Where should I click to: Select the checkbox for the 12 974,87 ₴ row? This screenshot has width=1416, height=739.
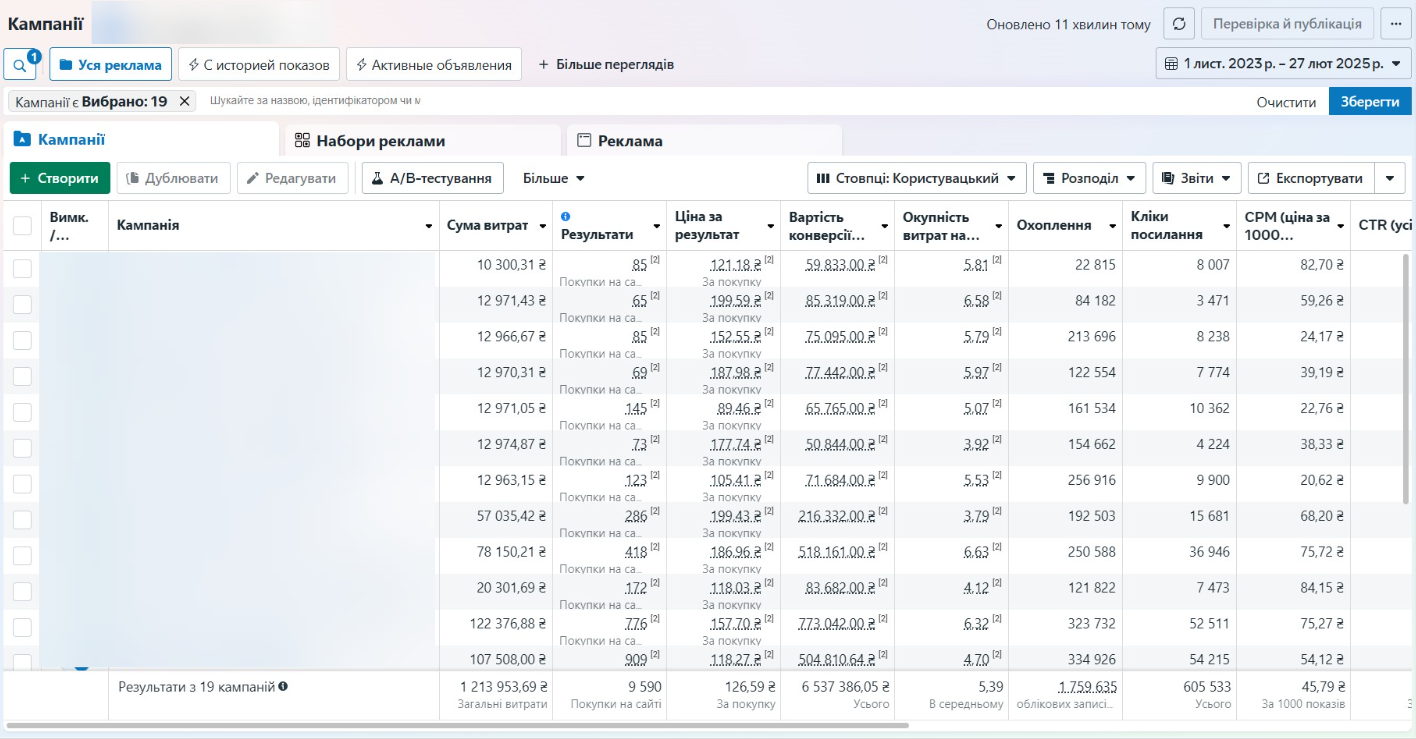point(22,448)
